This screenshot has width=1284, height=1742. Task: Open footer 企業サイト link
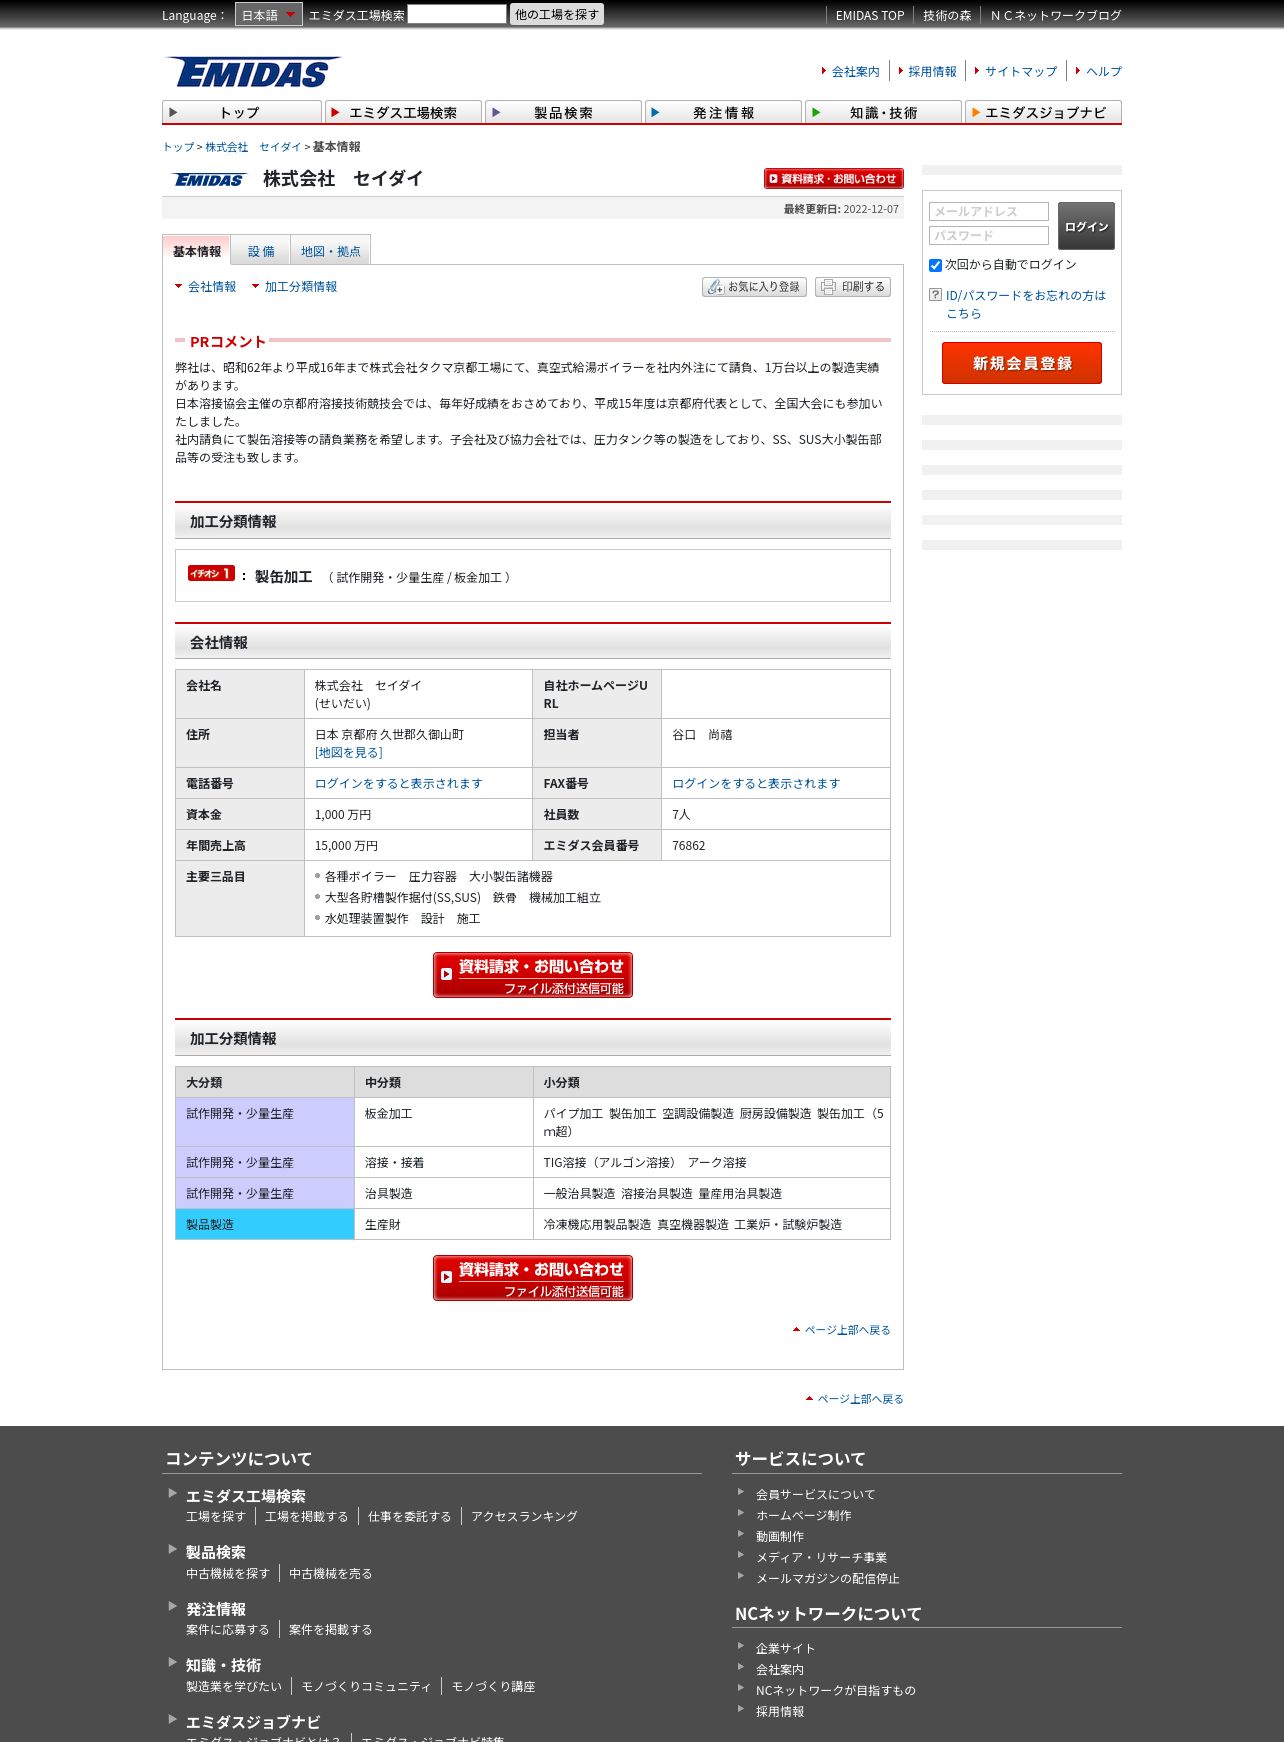pyautogui.click(x=785, y=1649)
